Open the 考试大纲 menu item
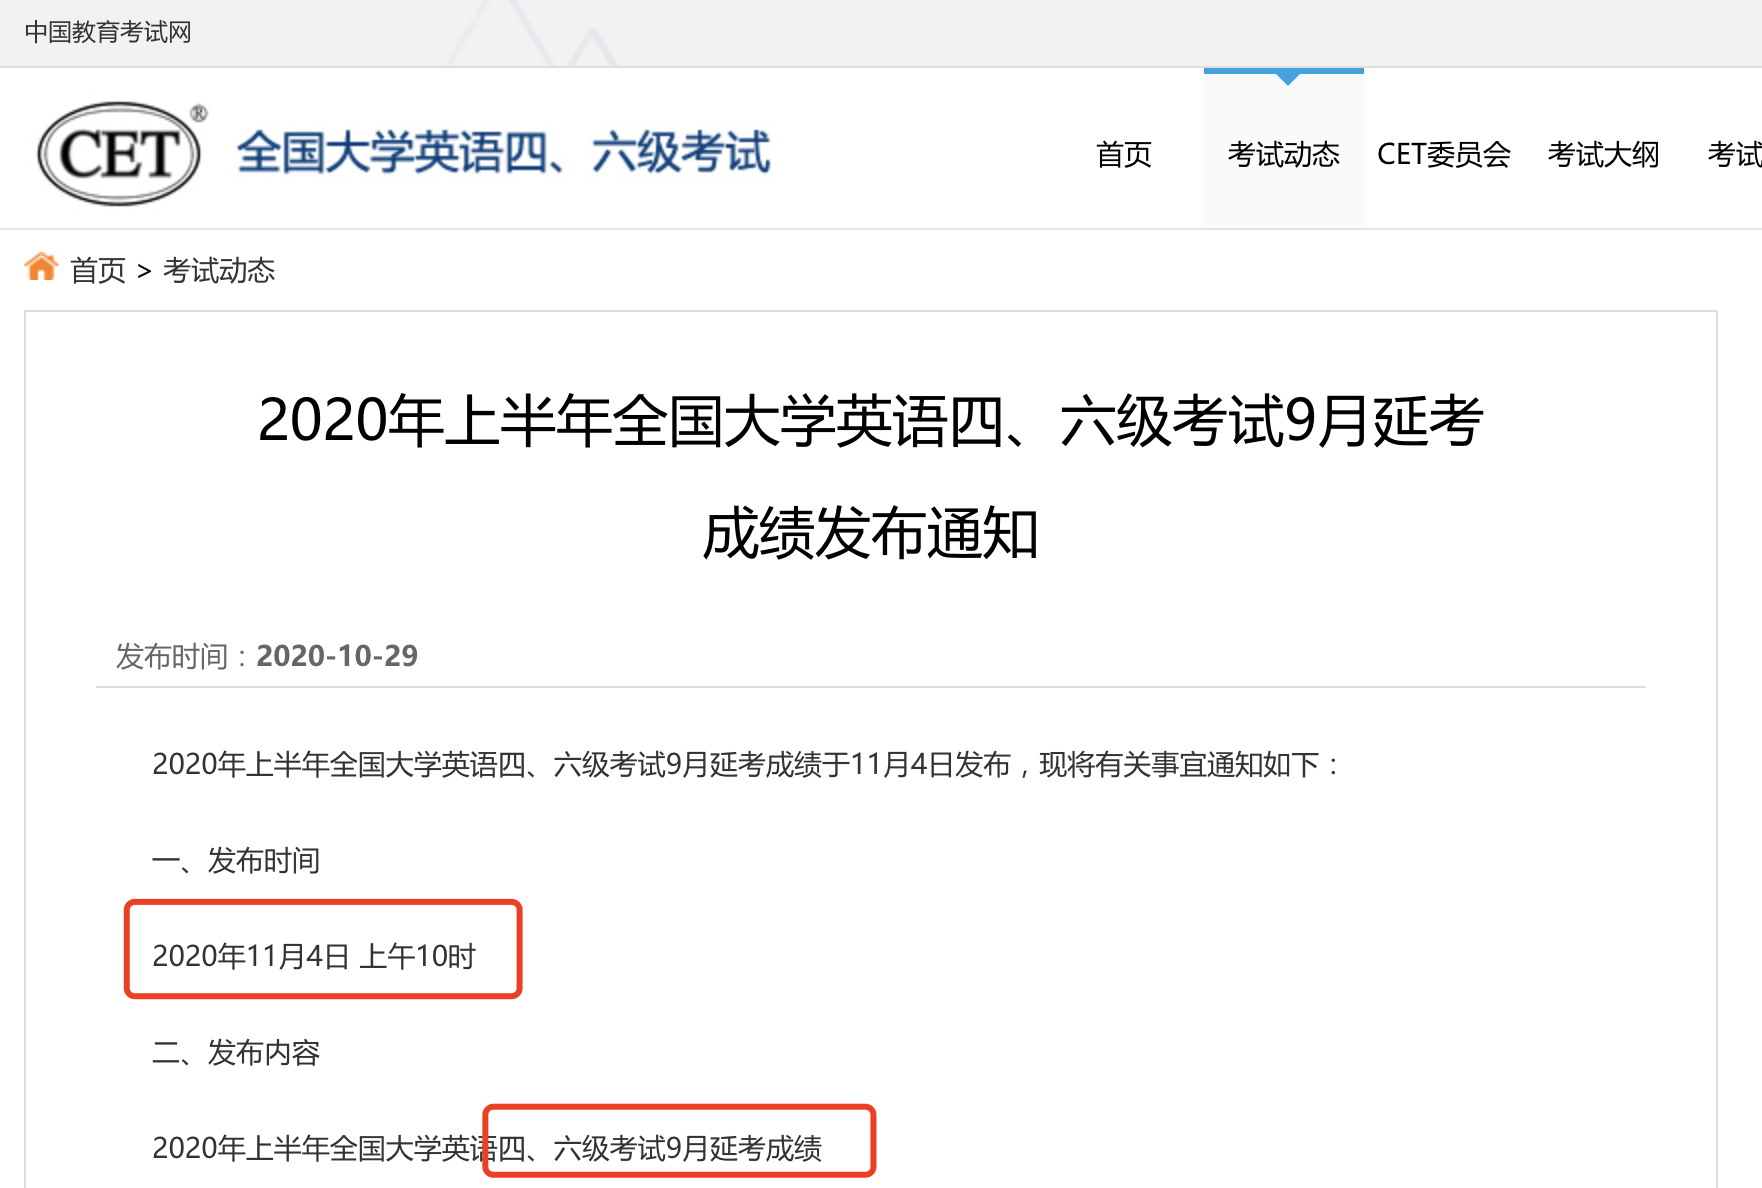 [1603, 154]
